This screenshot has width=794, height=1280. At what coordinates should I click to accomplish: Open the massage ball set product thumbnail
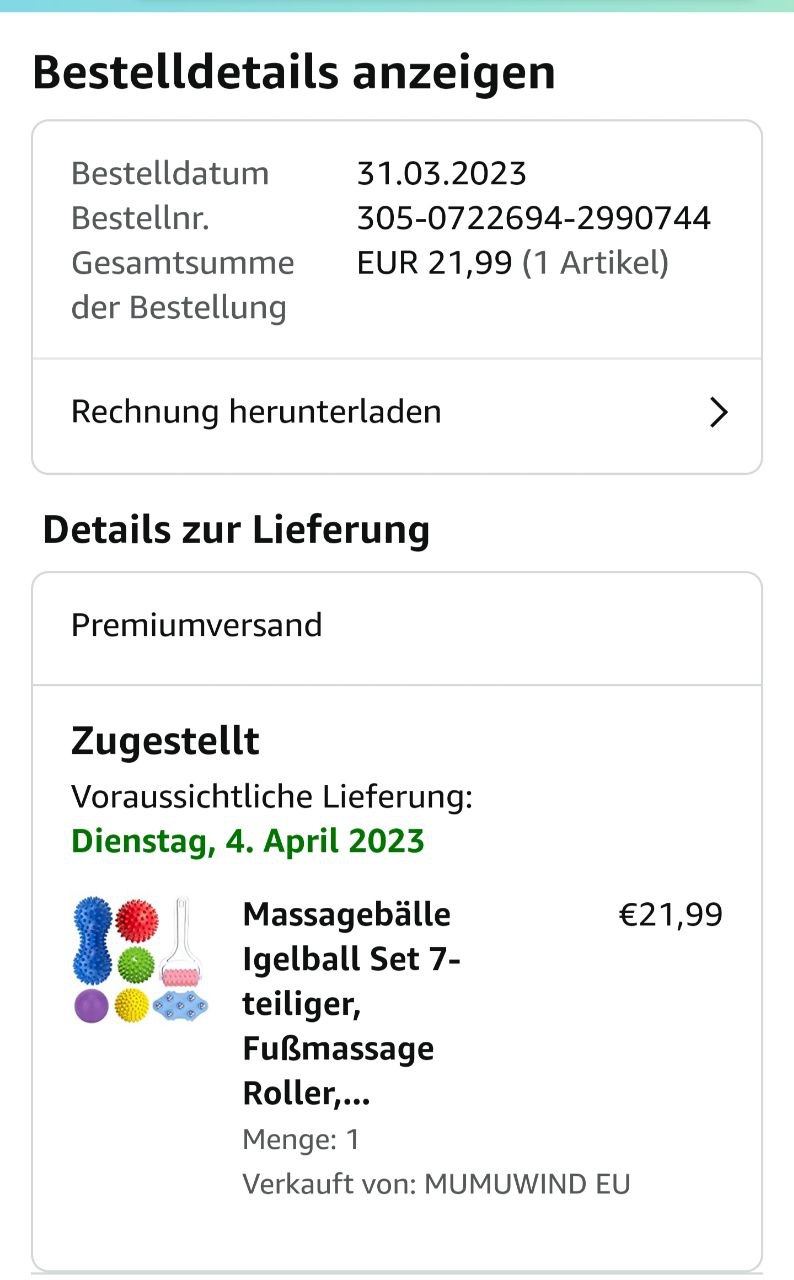point(141,960)
